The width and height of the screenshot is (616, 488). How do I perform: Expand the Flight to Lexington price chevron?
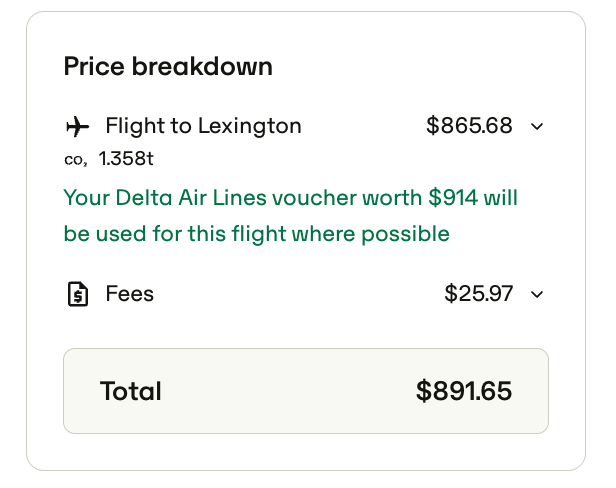(x=537, y=127)
